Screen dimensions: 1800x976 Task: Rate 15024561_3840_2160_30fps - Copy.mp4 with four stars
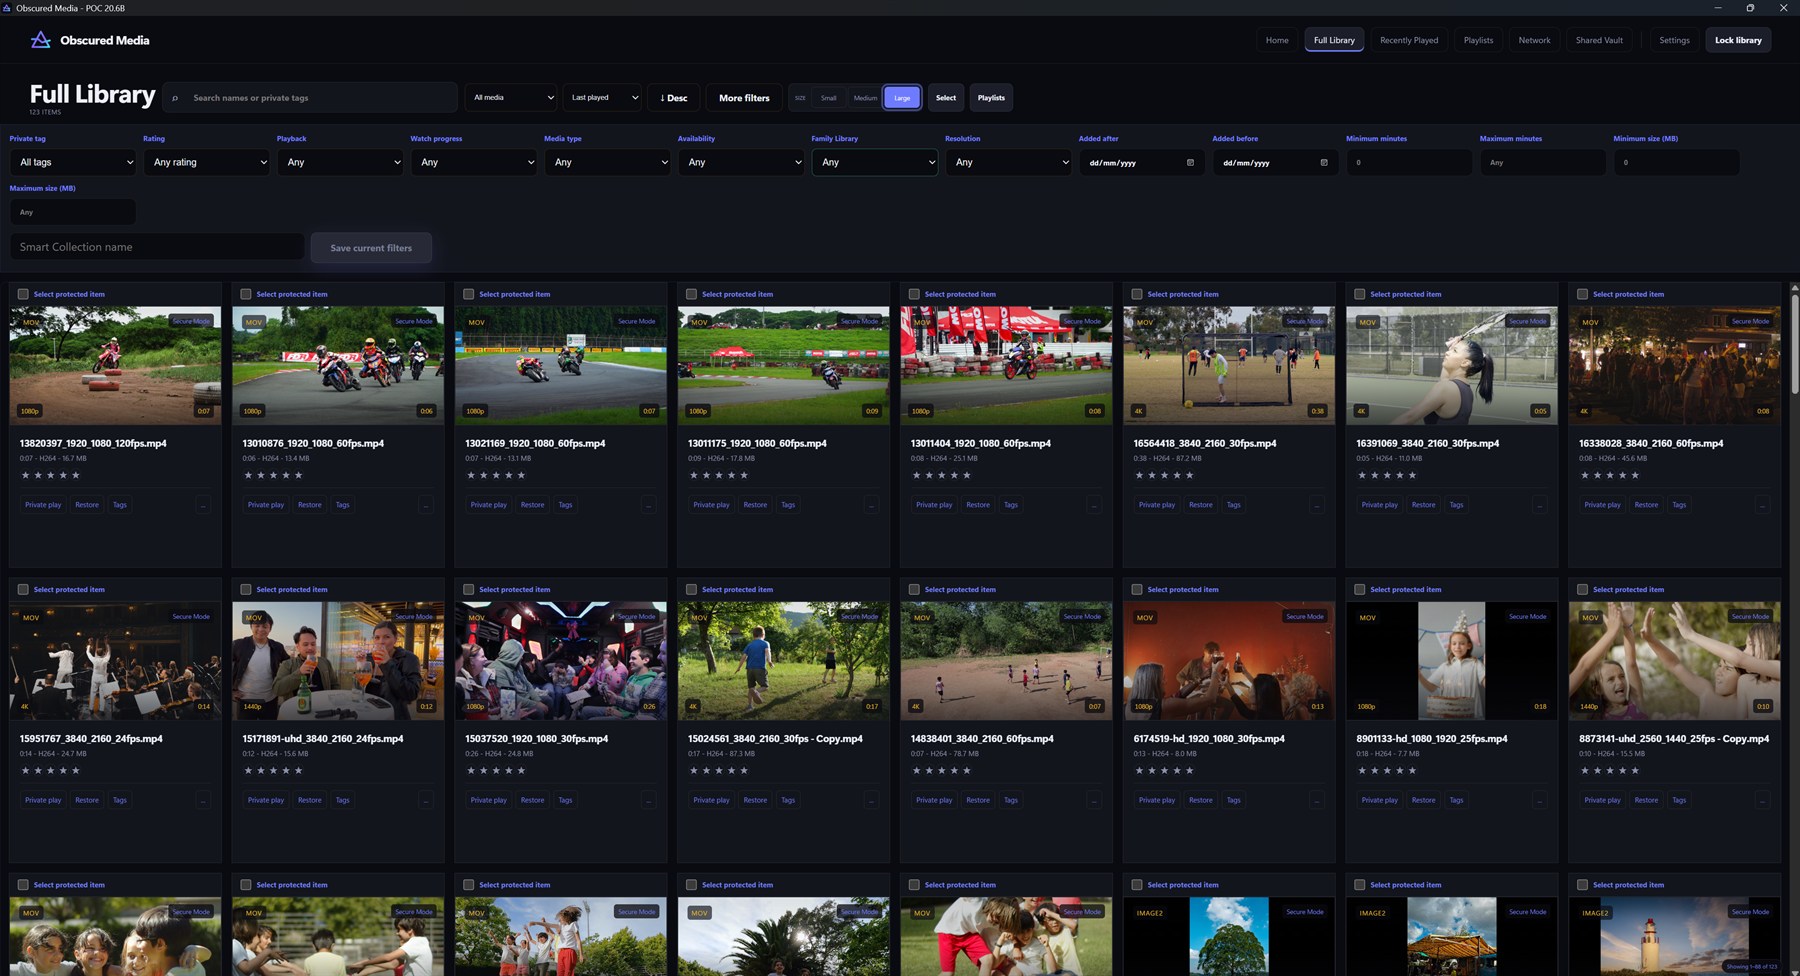pyautogui.click(x=731, y=770)
